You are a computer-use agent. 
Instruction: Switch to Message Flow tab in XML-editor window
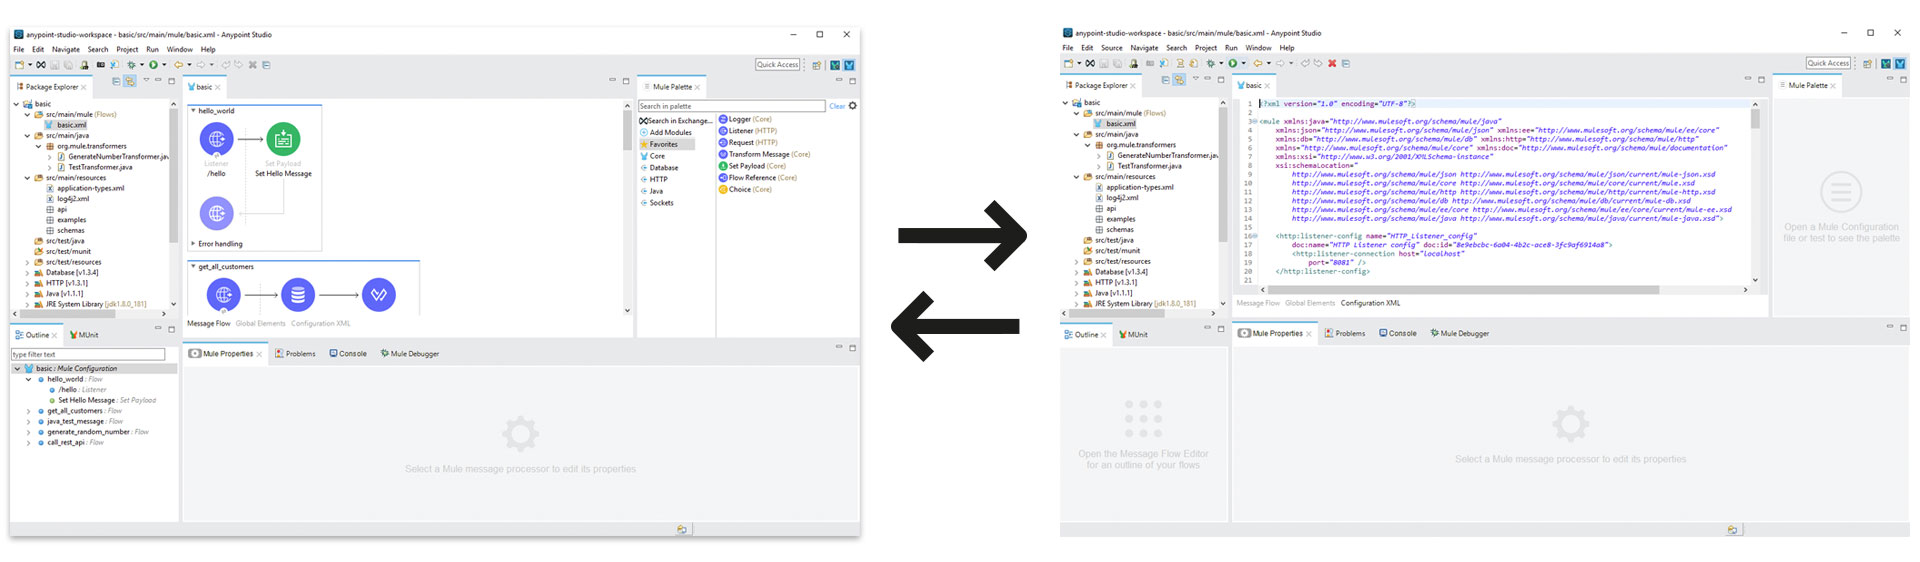(1258, 303)
